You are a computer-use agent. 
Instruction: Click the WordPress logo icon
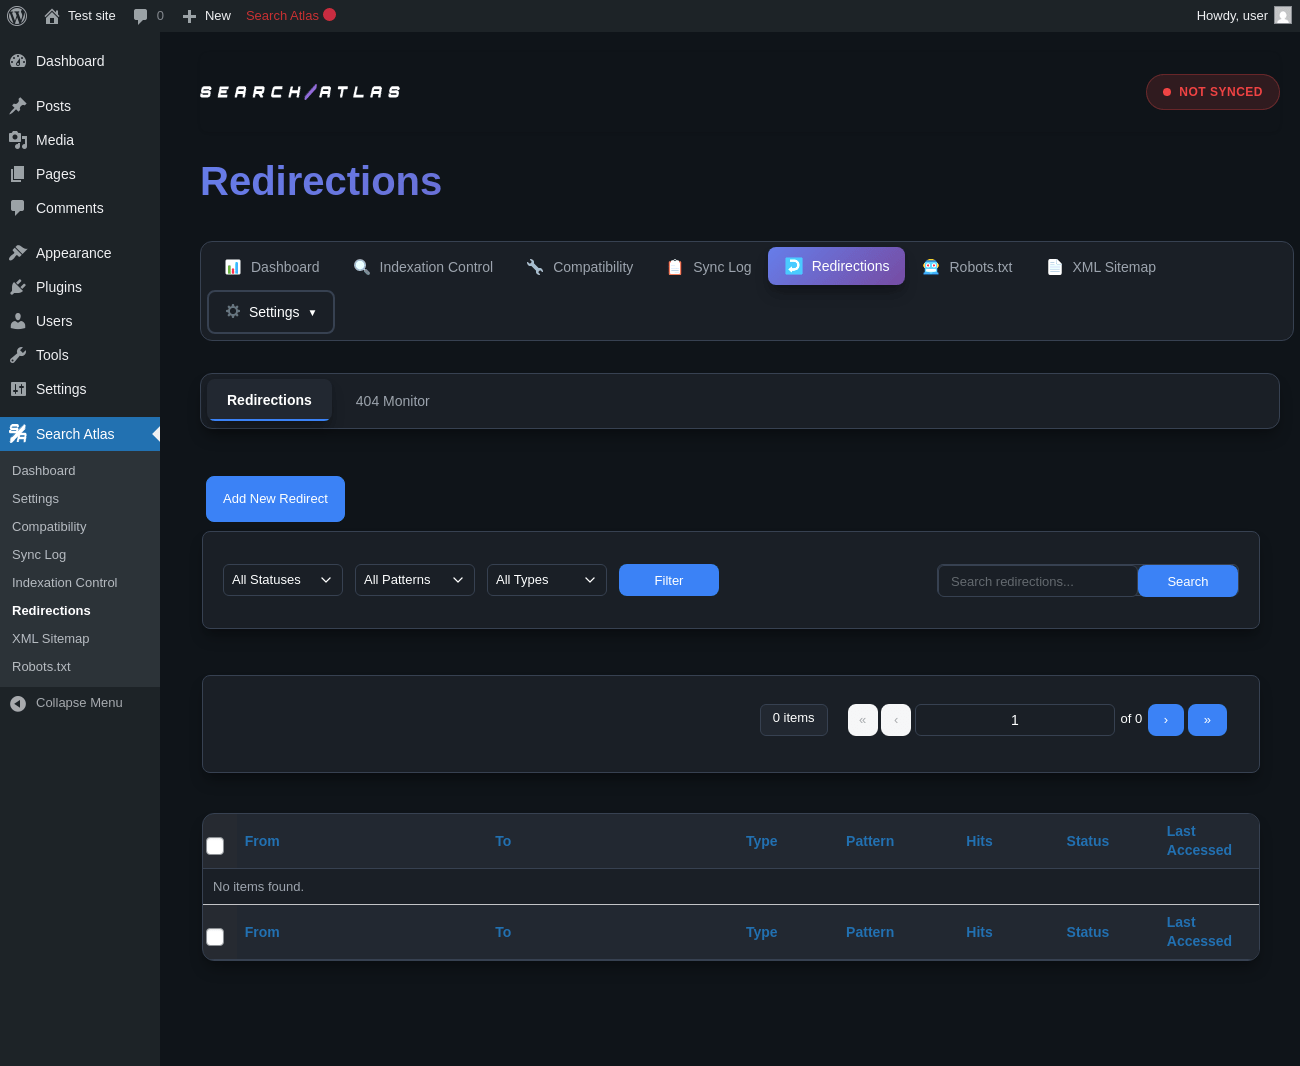17,16
